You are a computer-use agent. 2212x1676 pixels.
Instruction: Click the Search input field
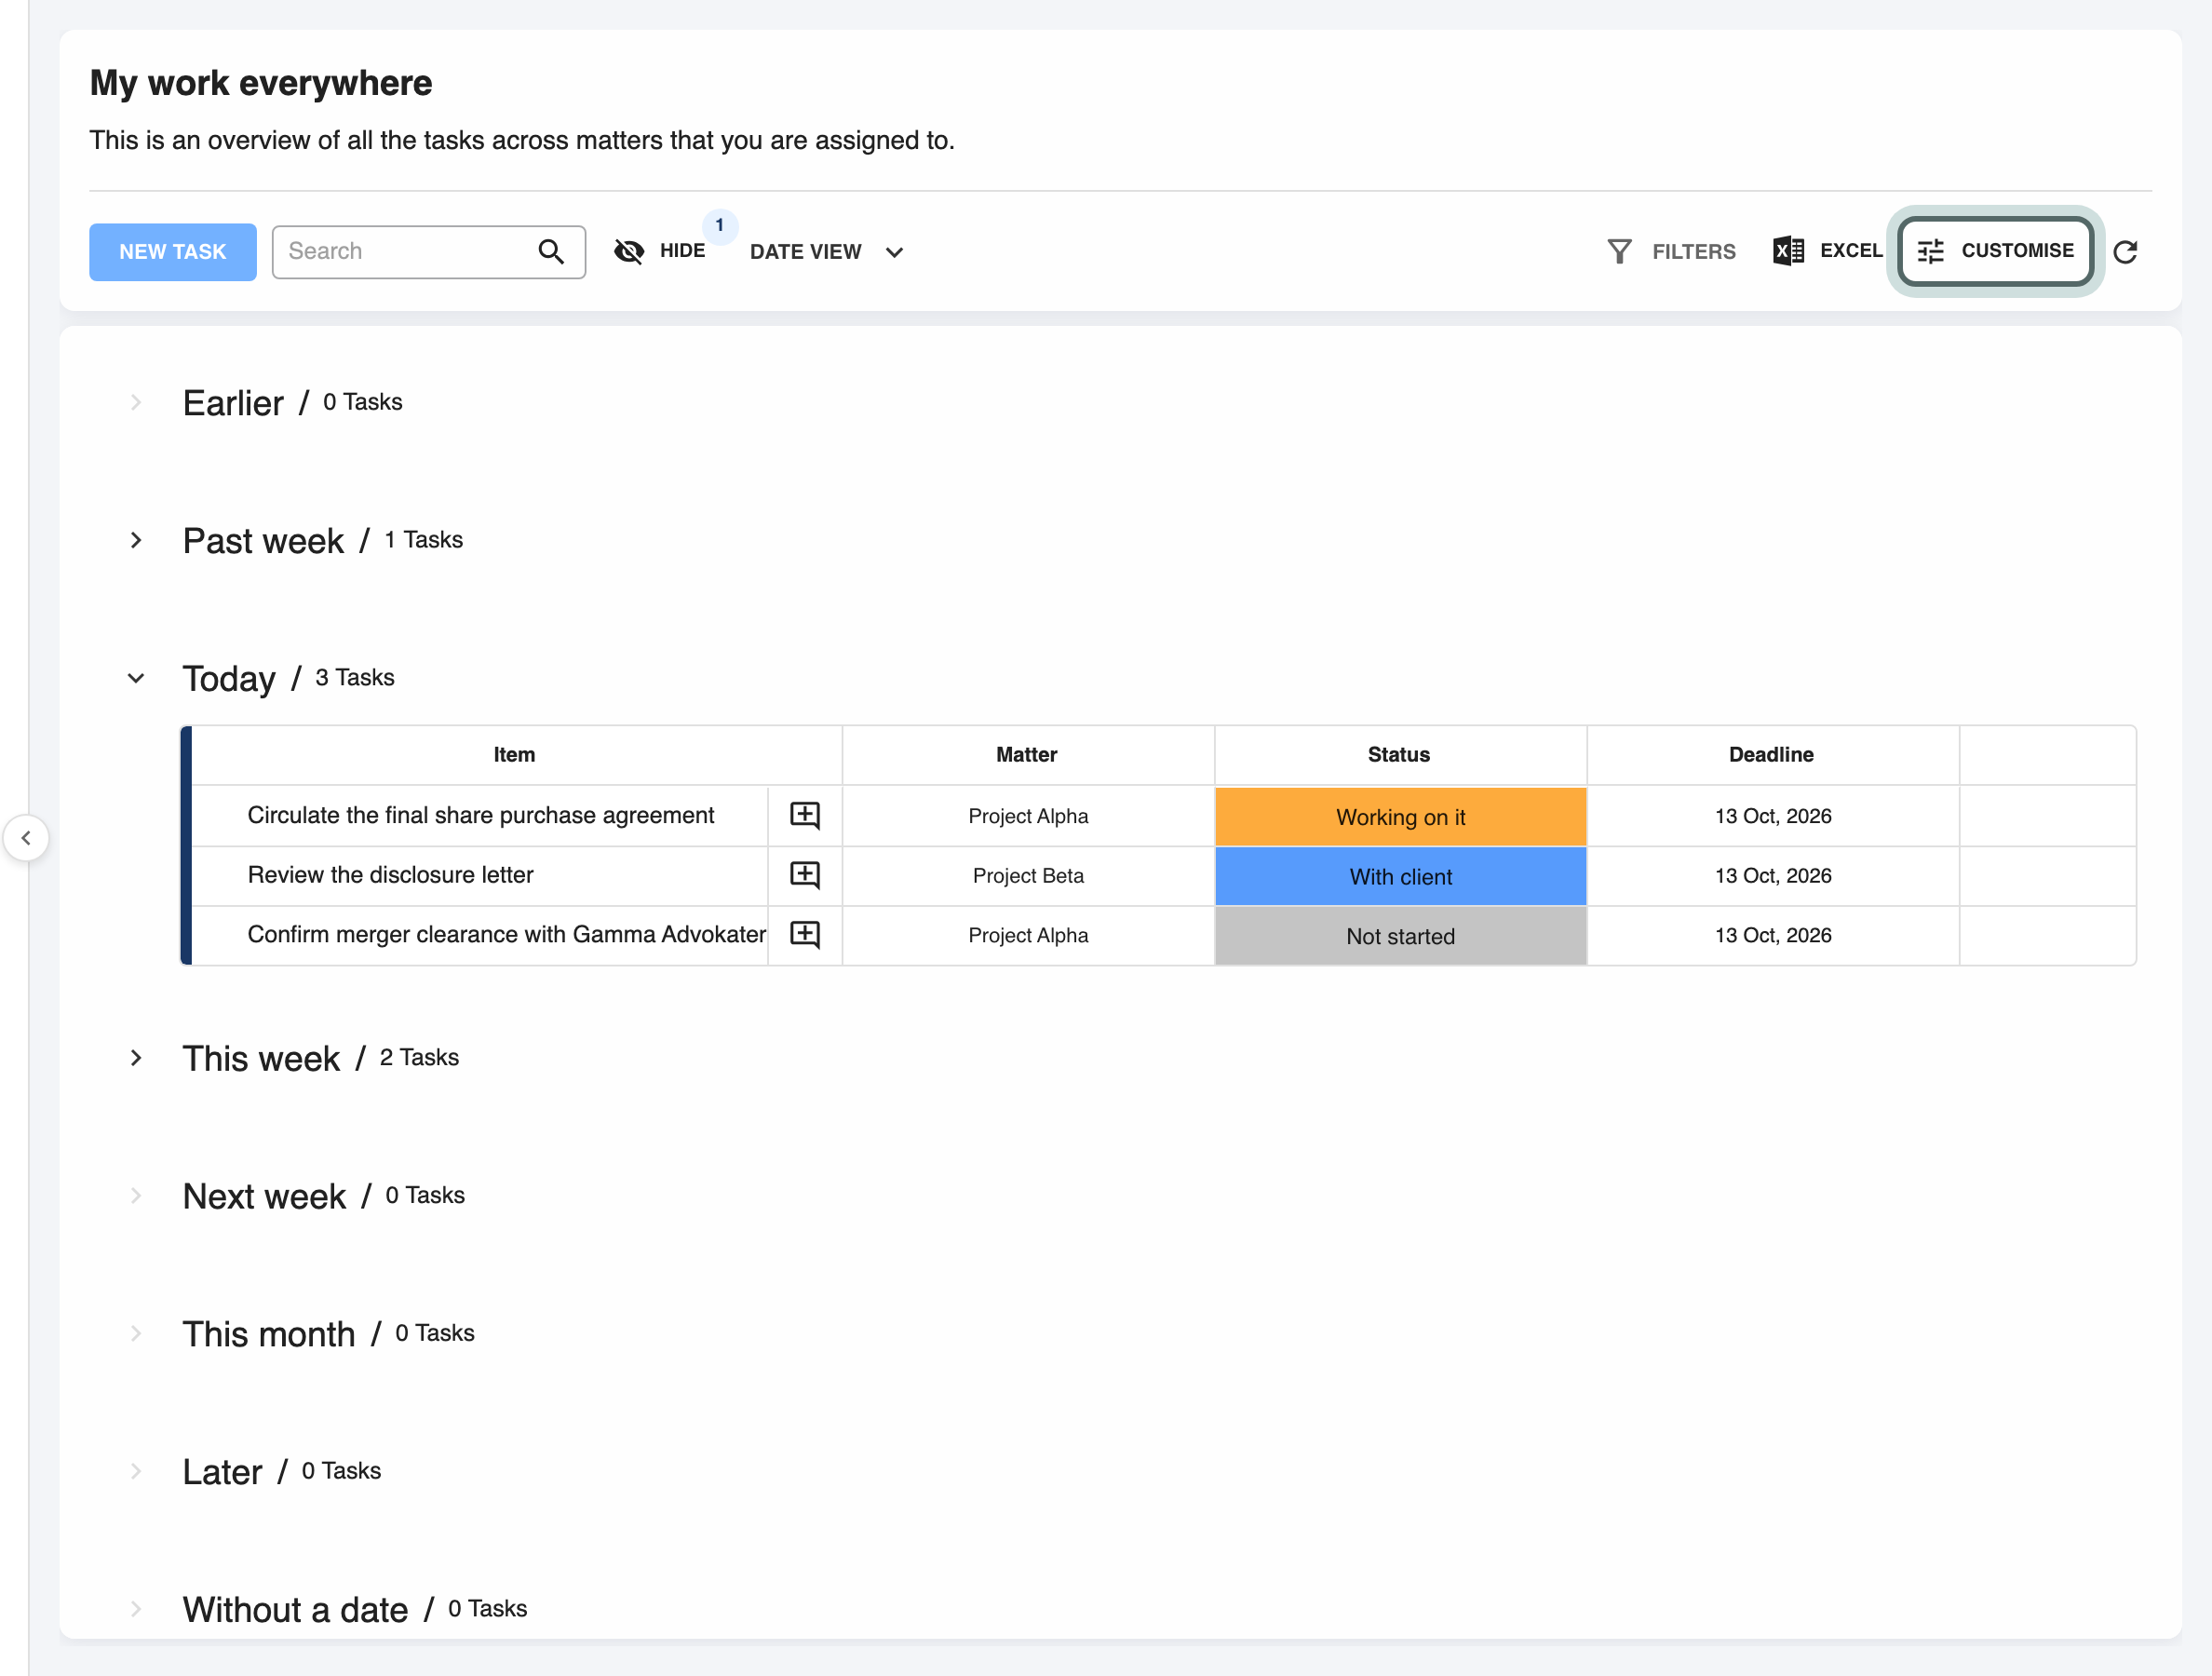428,252
